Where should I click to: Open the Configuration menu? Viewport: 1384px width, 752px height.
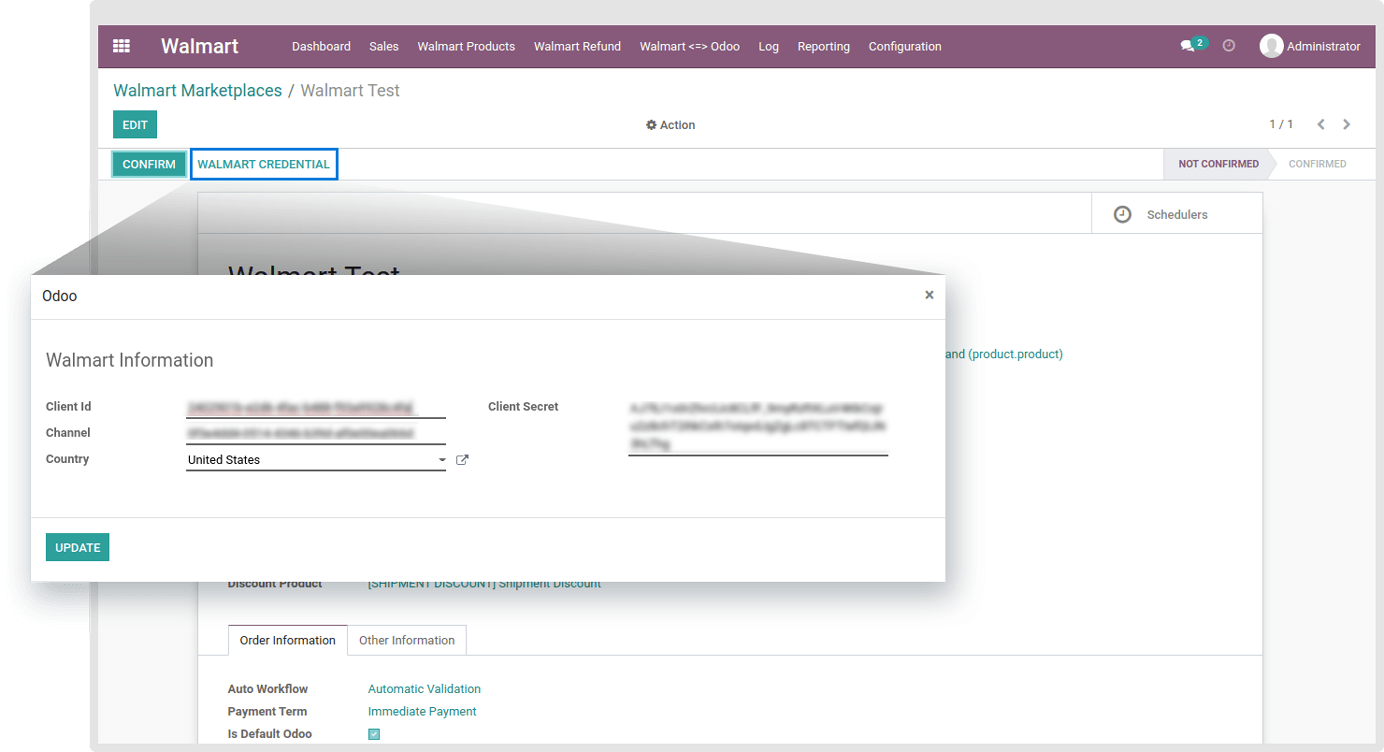(905, 46)
